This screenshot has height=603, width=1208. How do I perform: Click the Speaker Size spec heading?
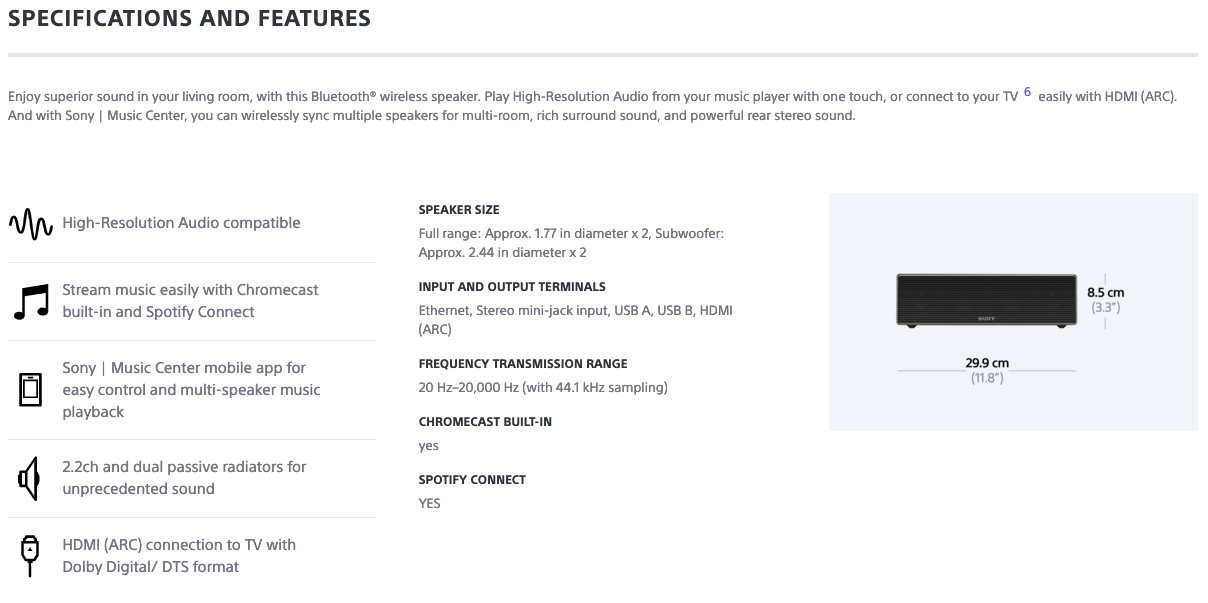[x=459, y=210]
